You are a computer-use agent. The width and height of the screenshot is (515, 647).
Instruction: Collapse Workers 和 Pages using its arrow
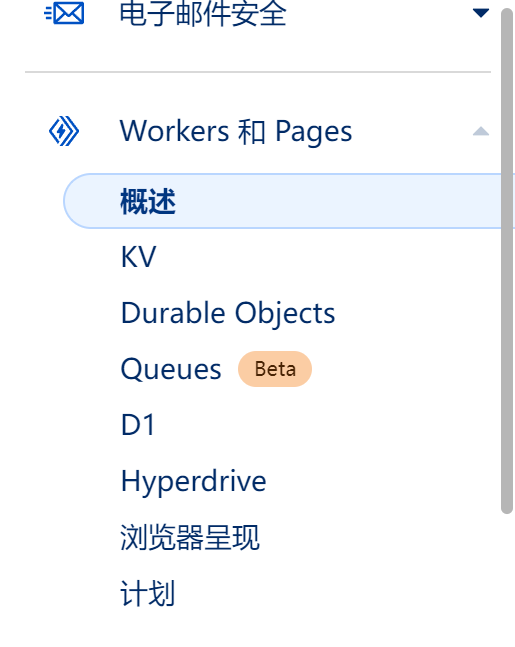[x=481, y=131]
